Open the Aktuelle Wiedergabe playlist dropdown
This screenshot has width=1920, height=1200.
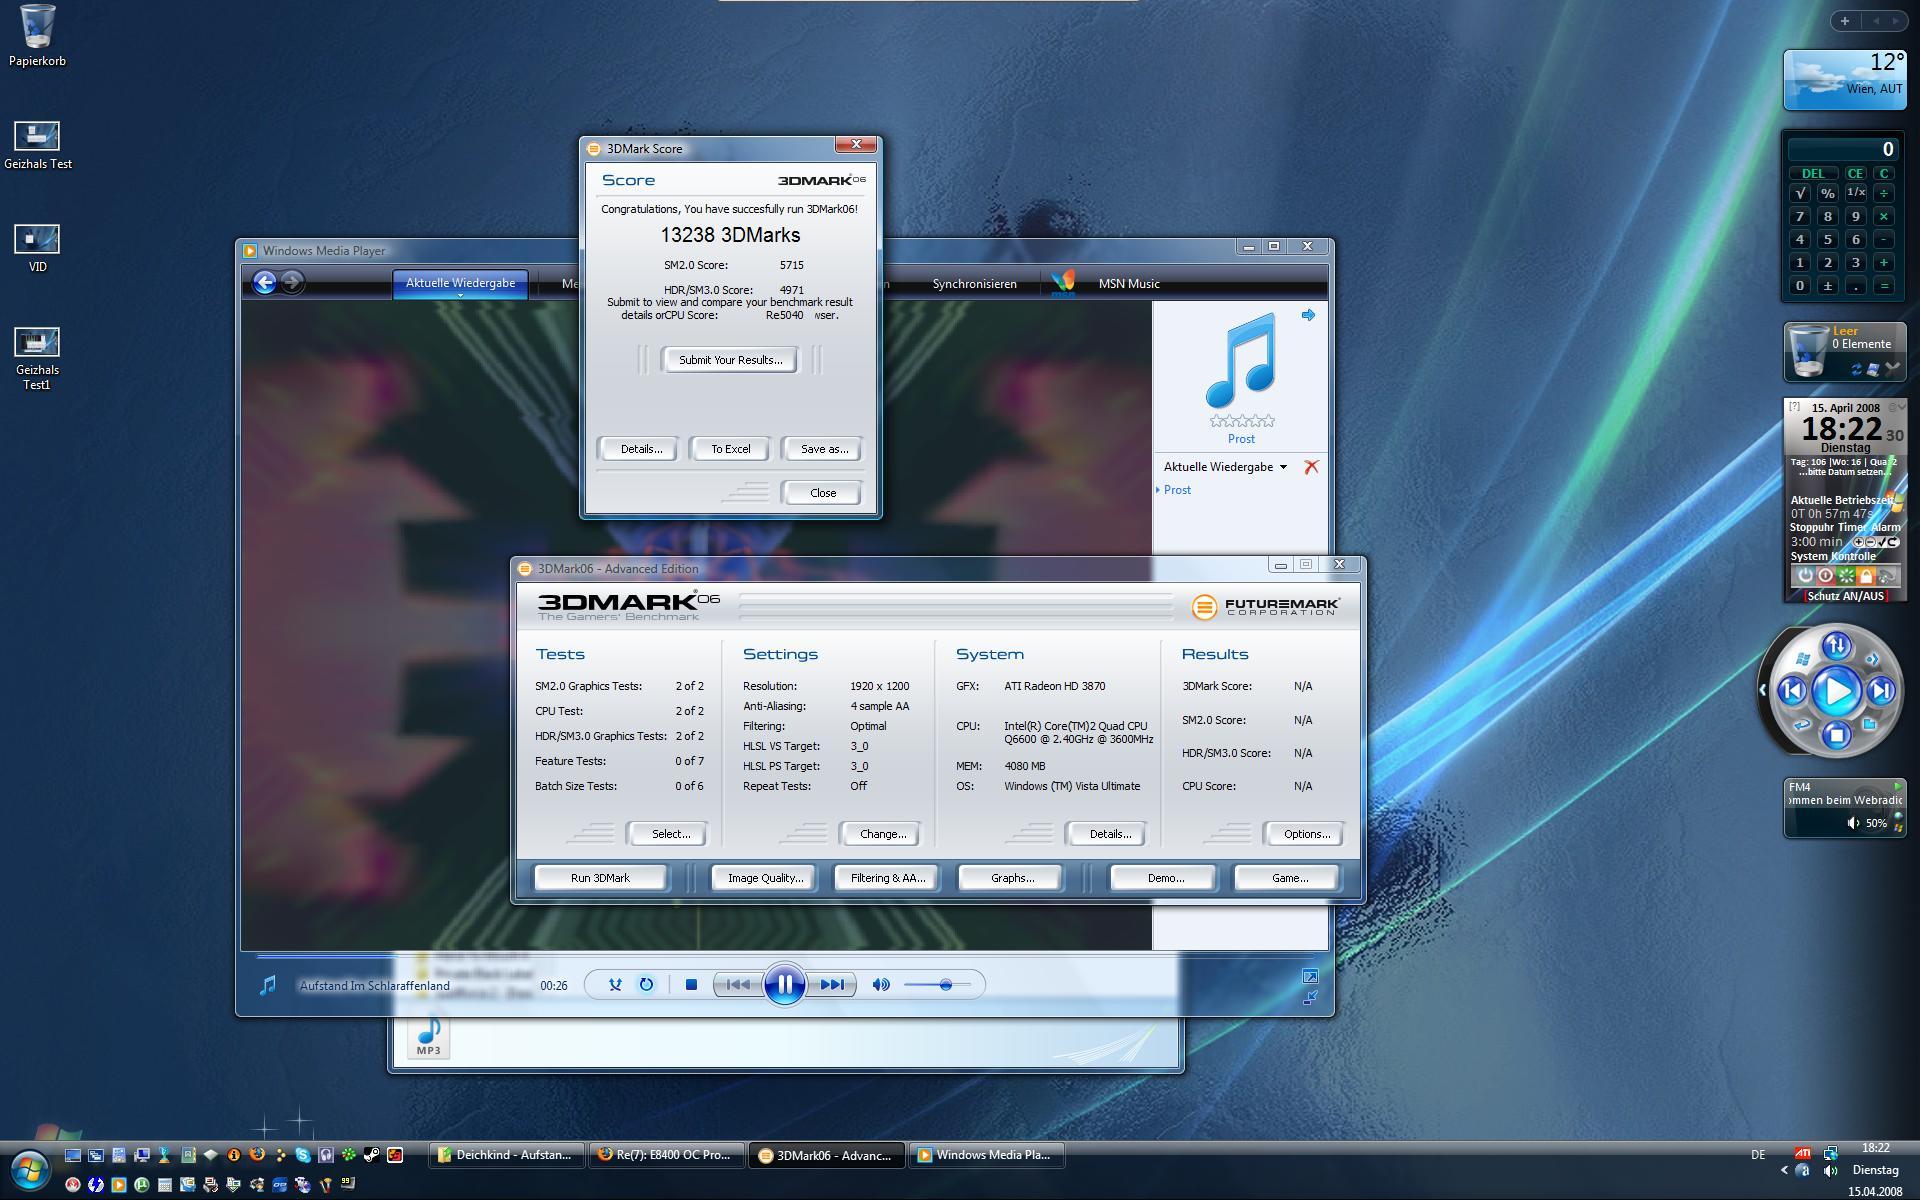1226,467
